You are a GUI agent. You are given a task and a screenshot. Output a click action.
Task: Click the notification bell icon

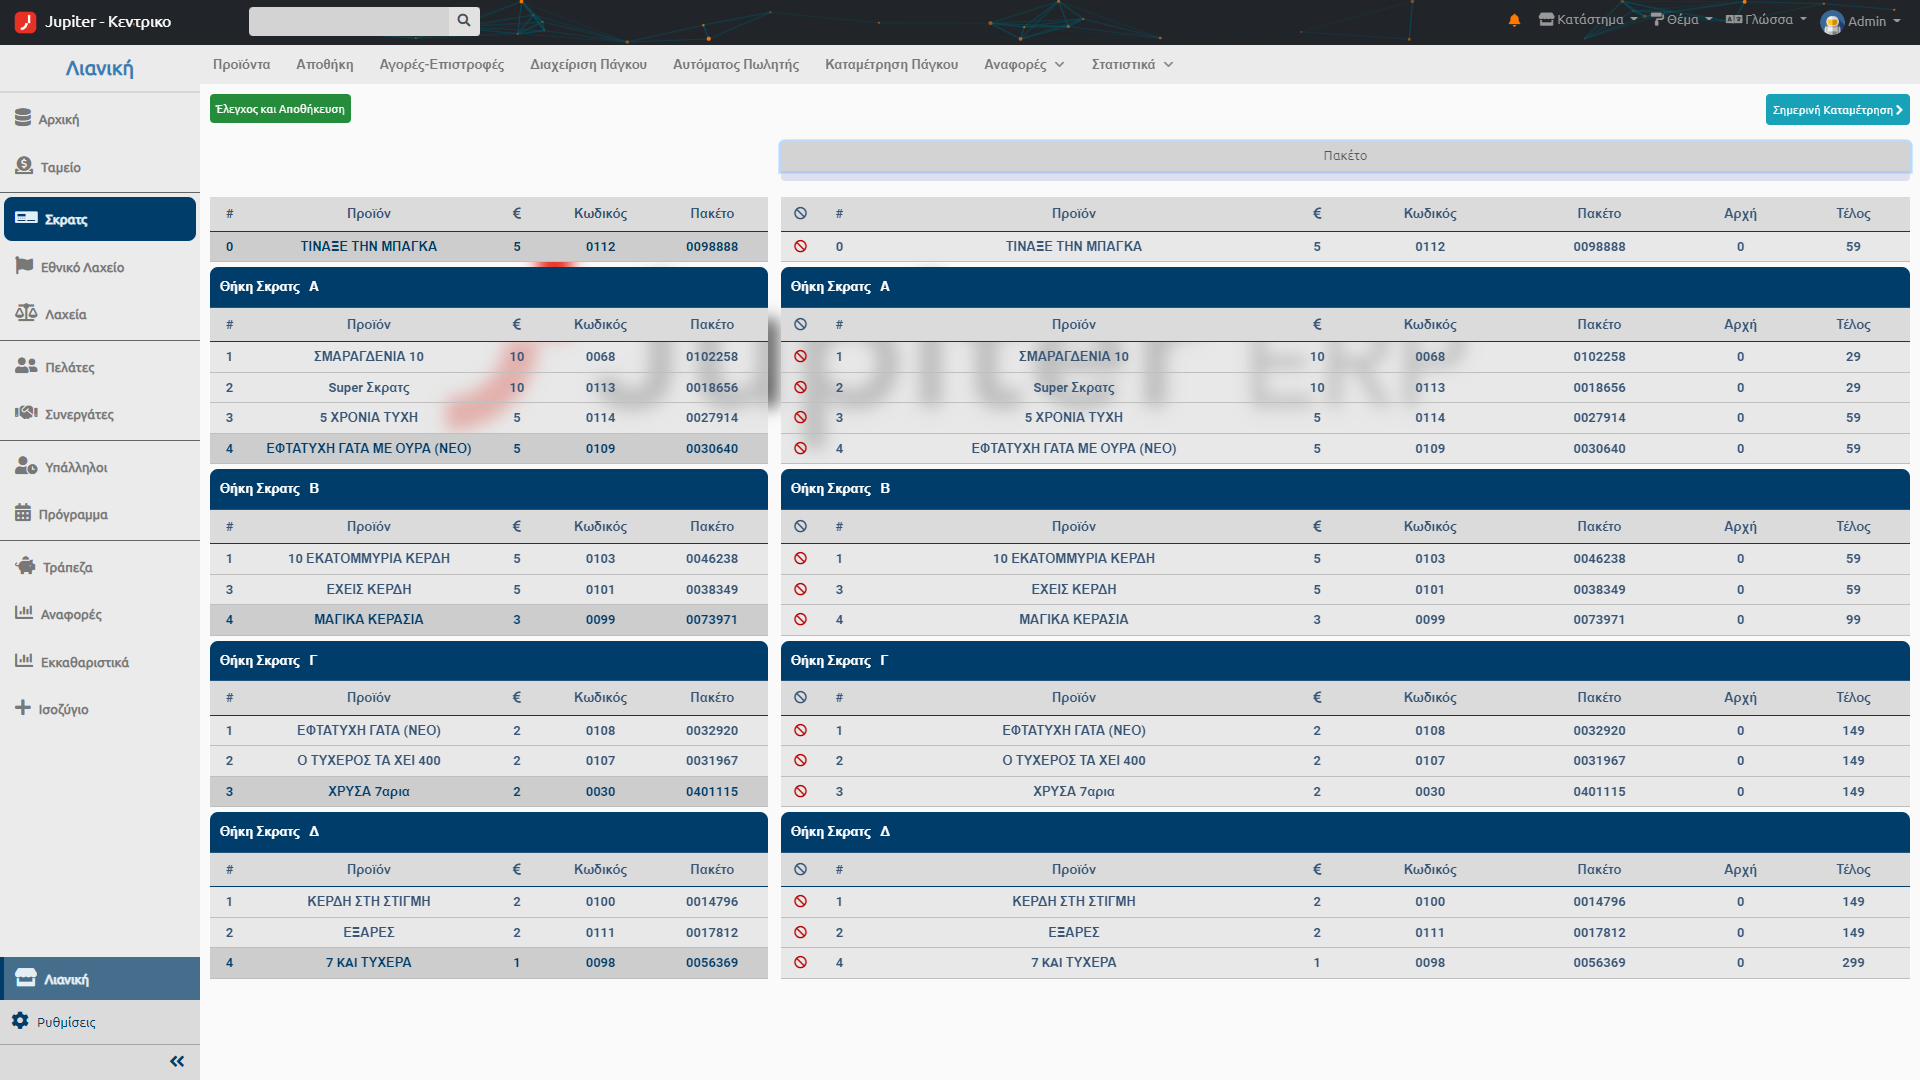coord(1514,20)
